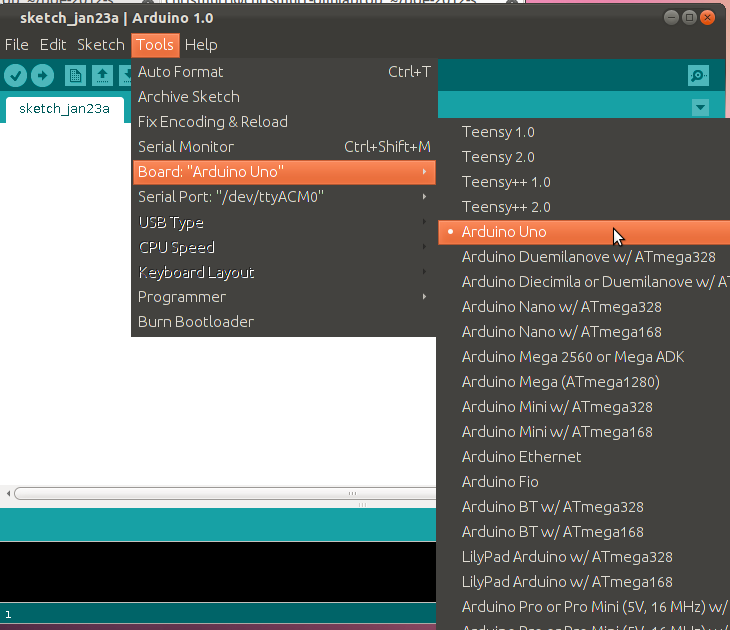
Task: Close the open Tools menu
Action: pos(155,45)
